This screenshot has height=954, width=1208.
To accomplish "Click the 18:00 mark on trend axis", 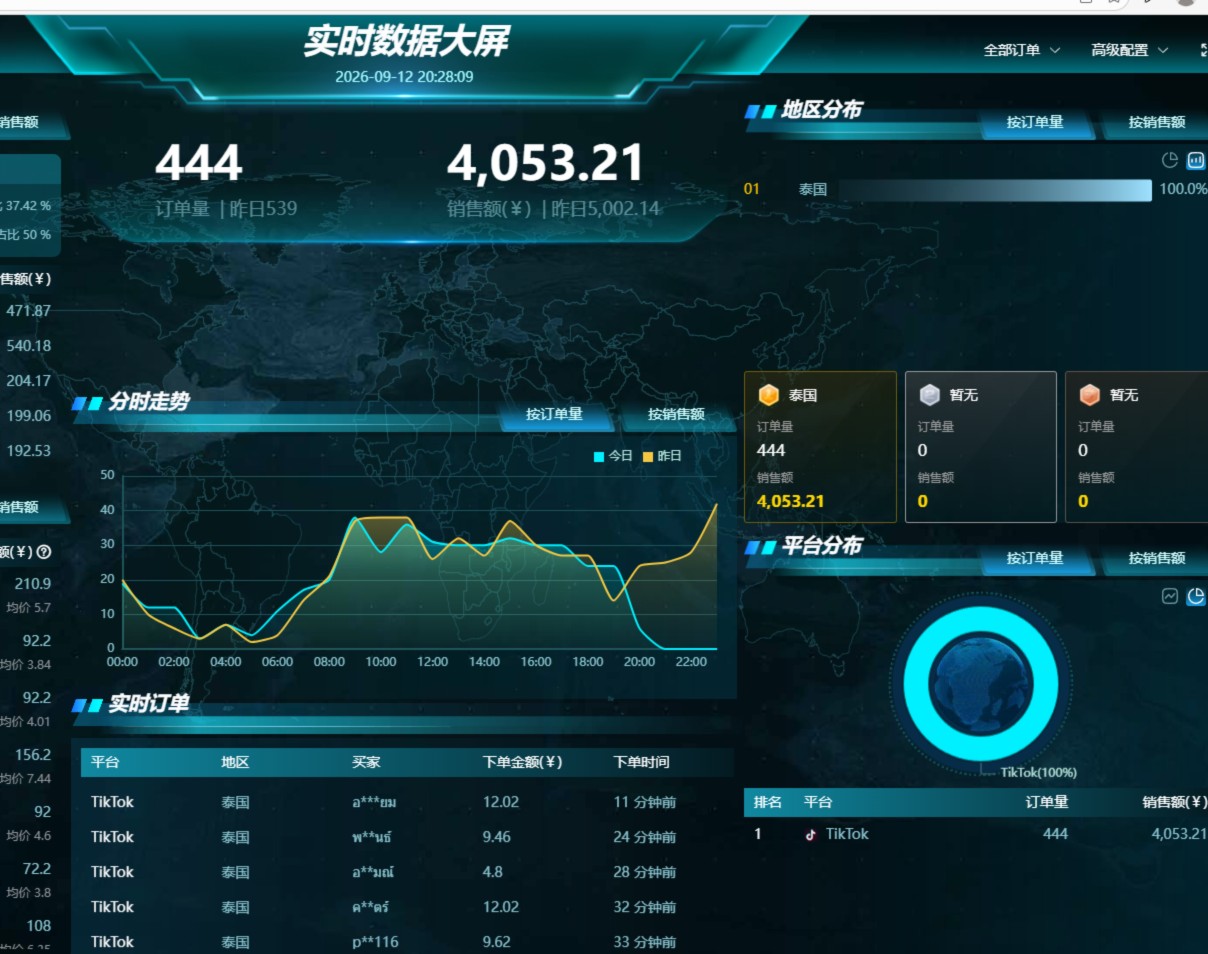I will [588, 662].
